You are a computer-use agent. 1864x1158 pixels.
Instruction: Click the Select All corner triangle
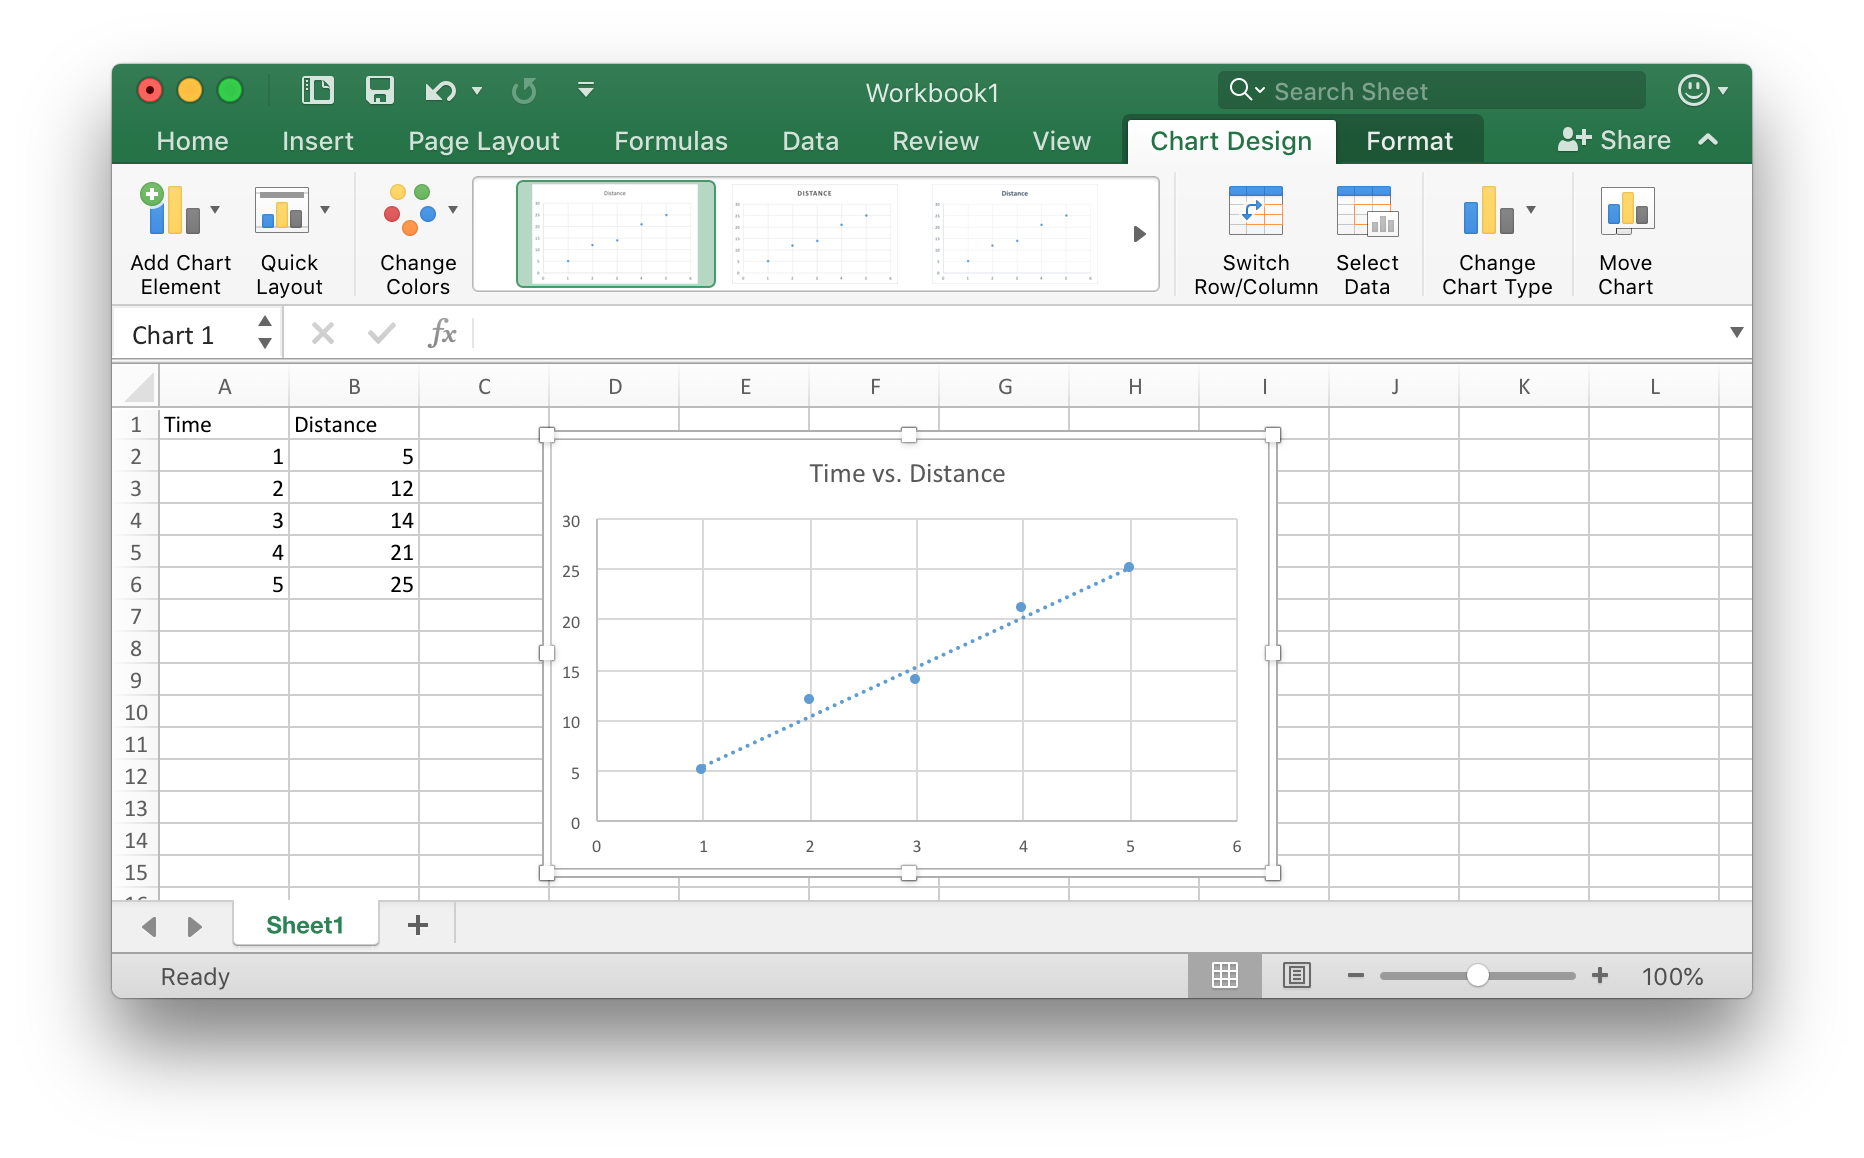(x=137, y=386)
